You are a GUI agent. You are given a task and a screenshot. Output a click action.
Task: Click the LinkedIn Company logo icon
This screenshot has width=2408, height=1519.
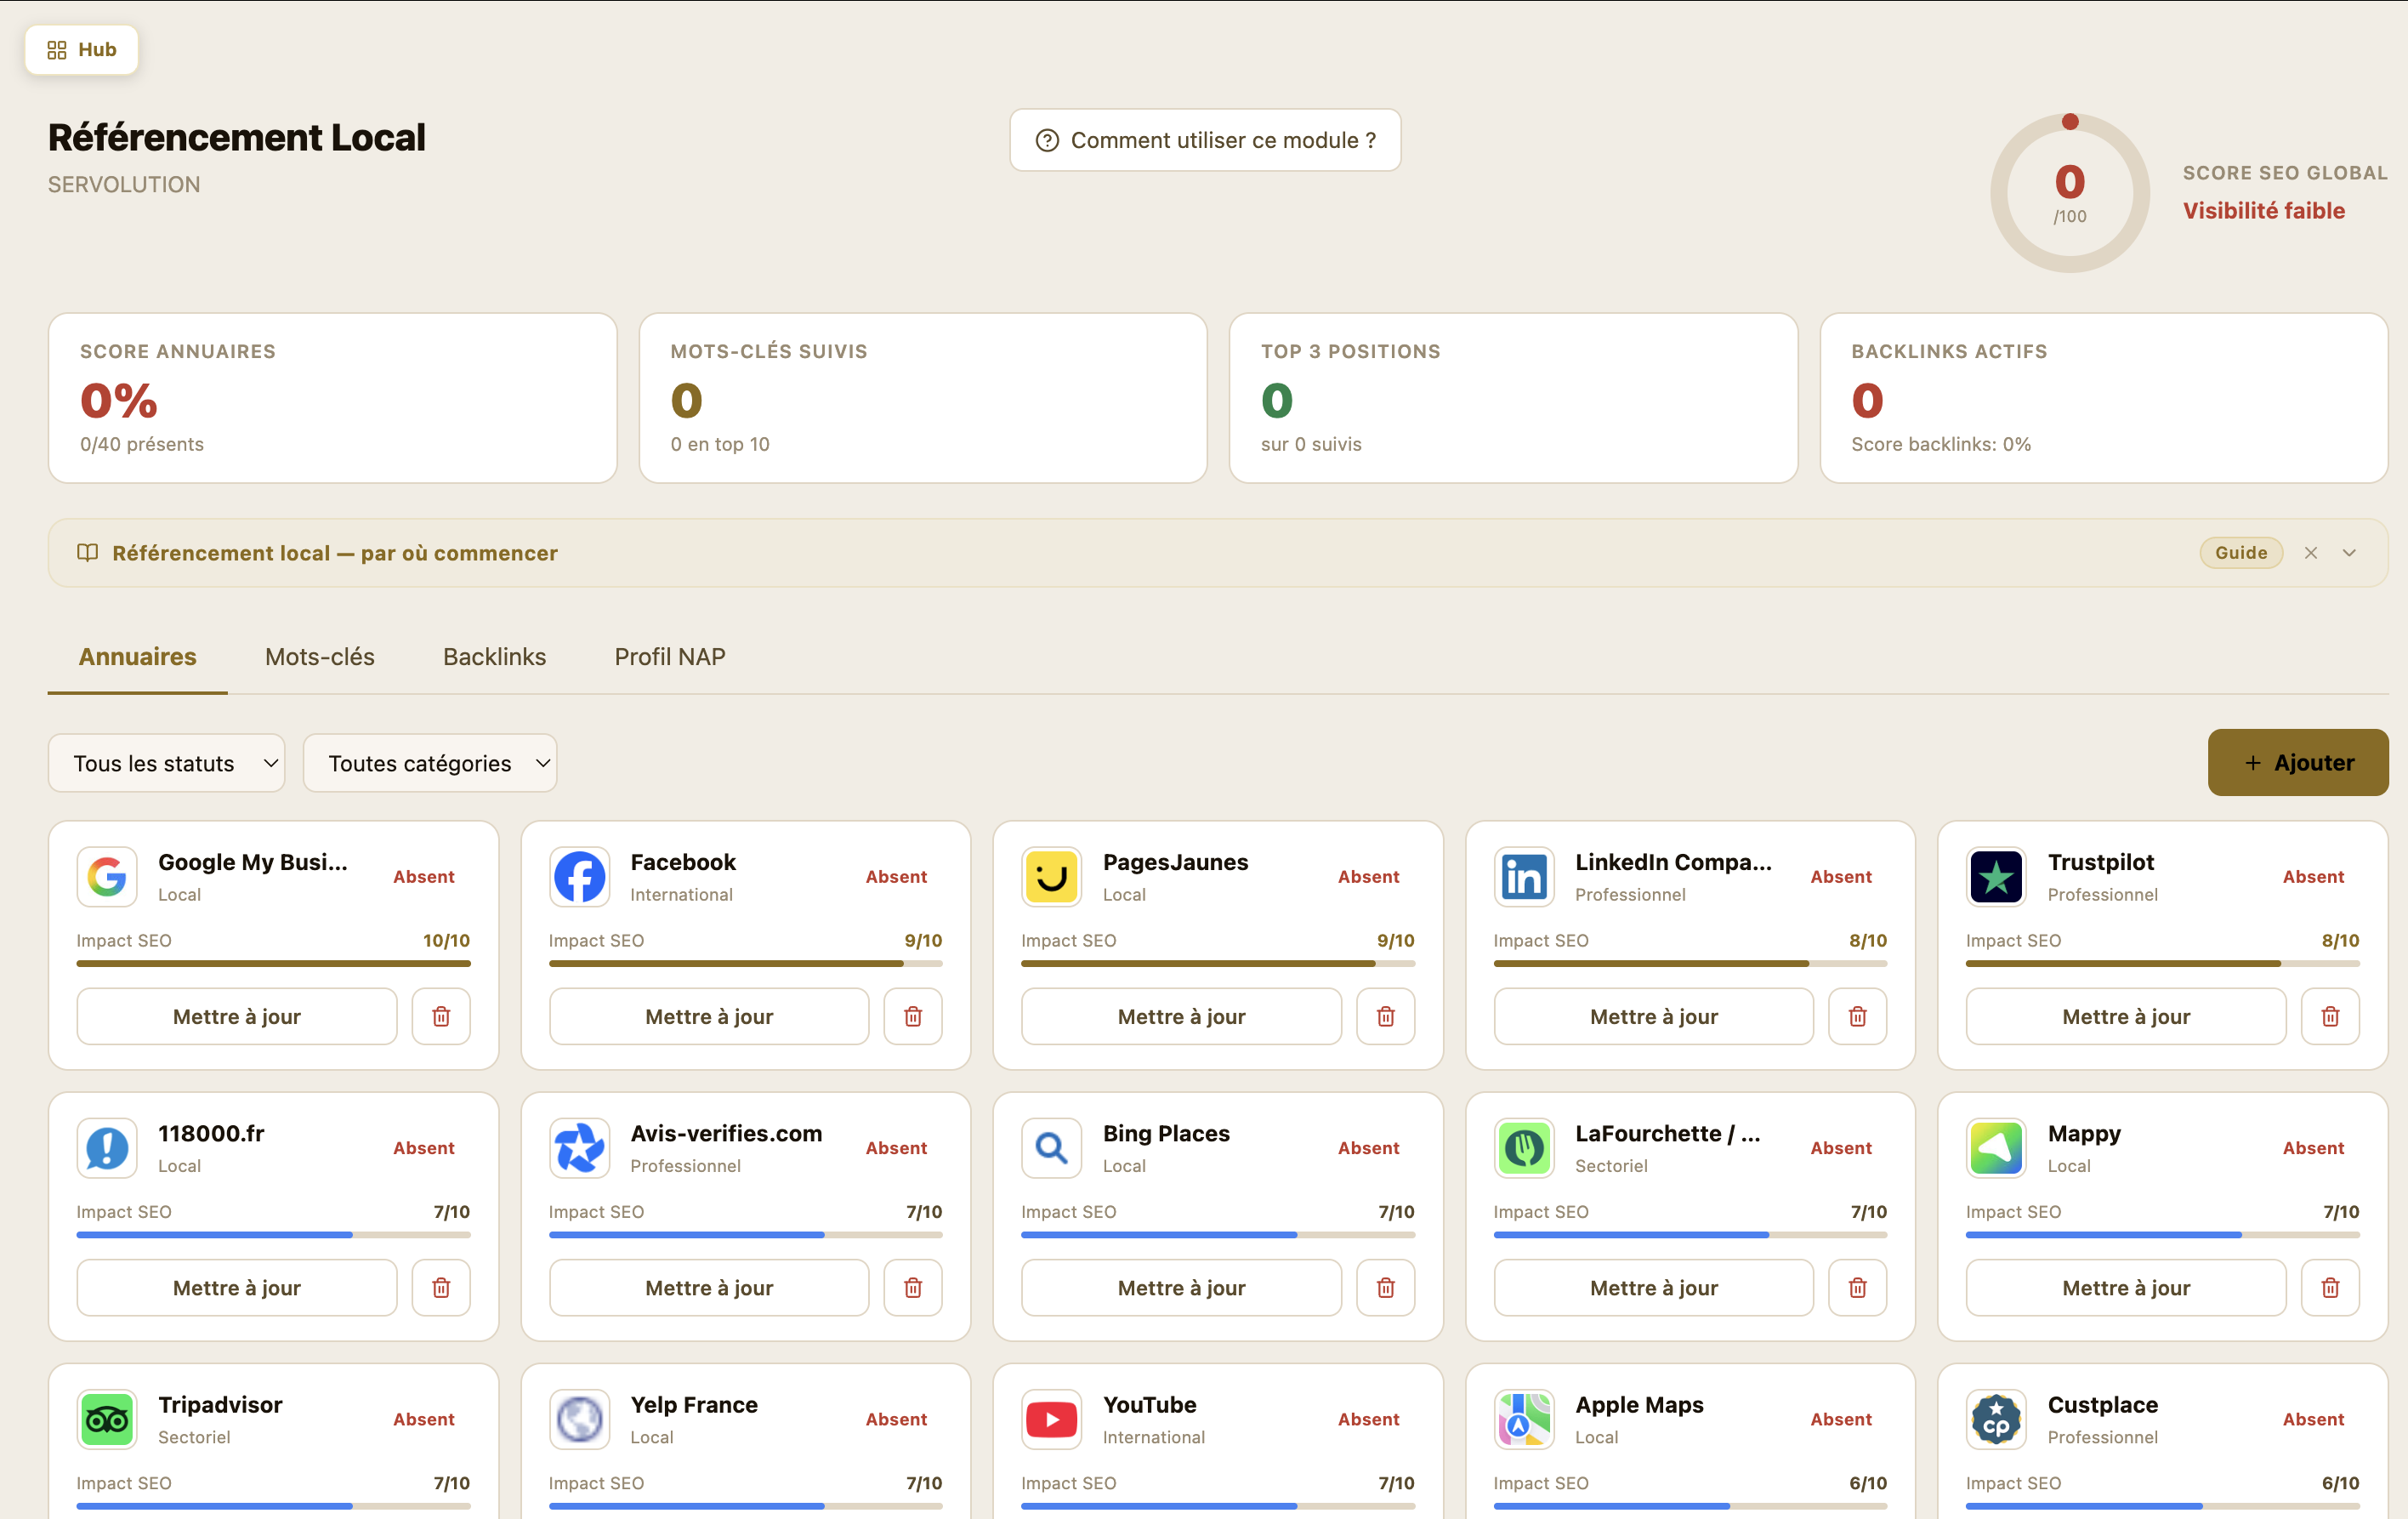1523,877
